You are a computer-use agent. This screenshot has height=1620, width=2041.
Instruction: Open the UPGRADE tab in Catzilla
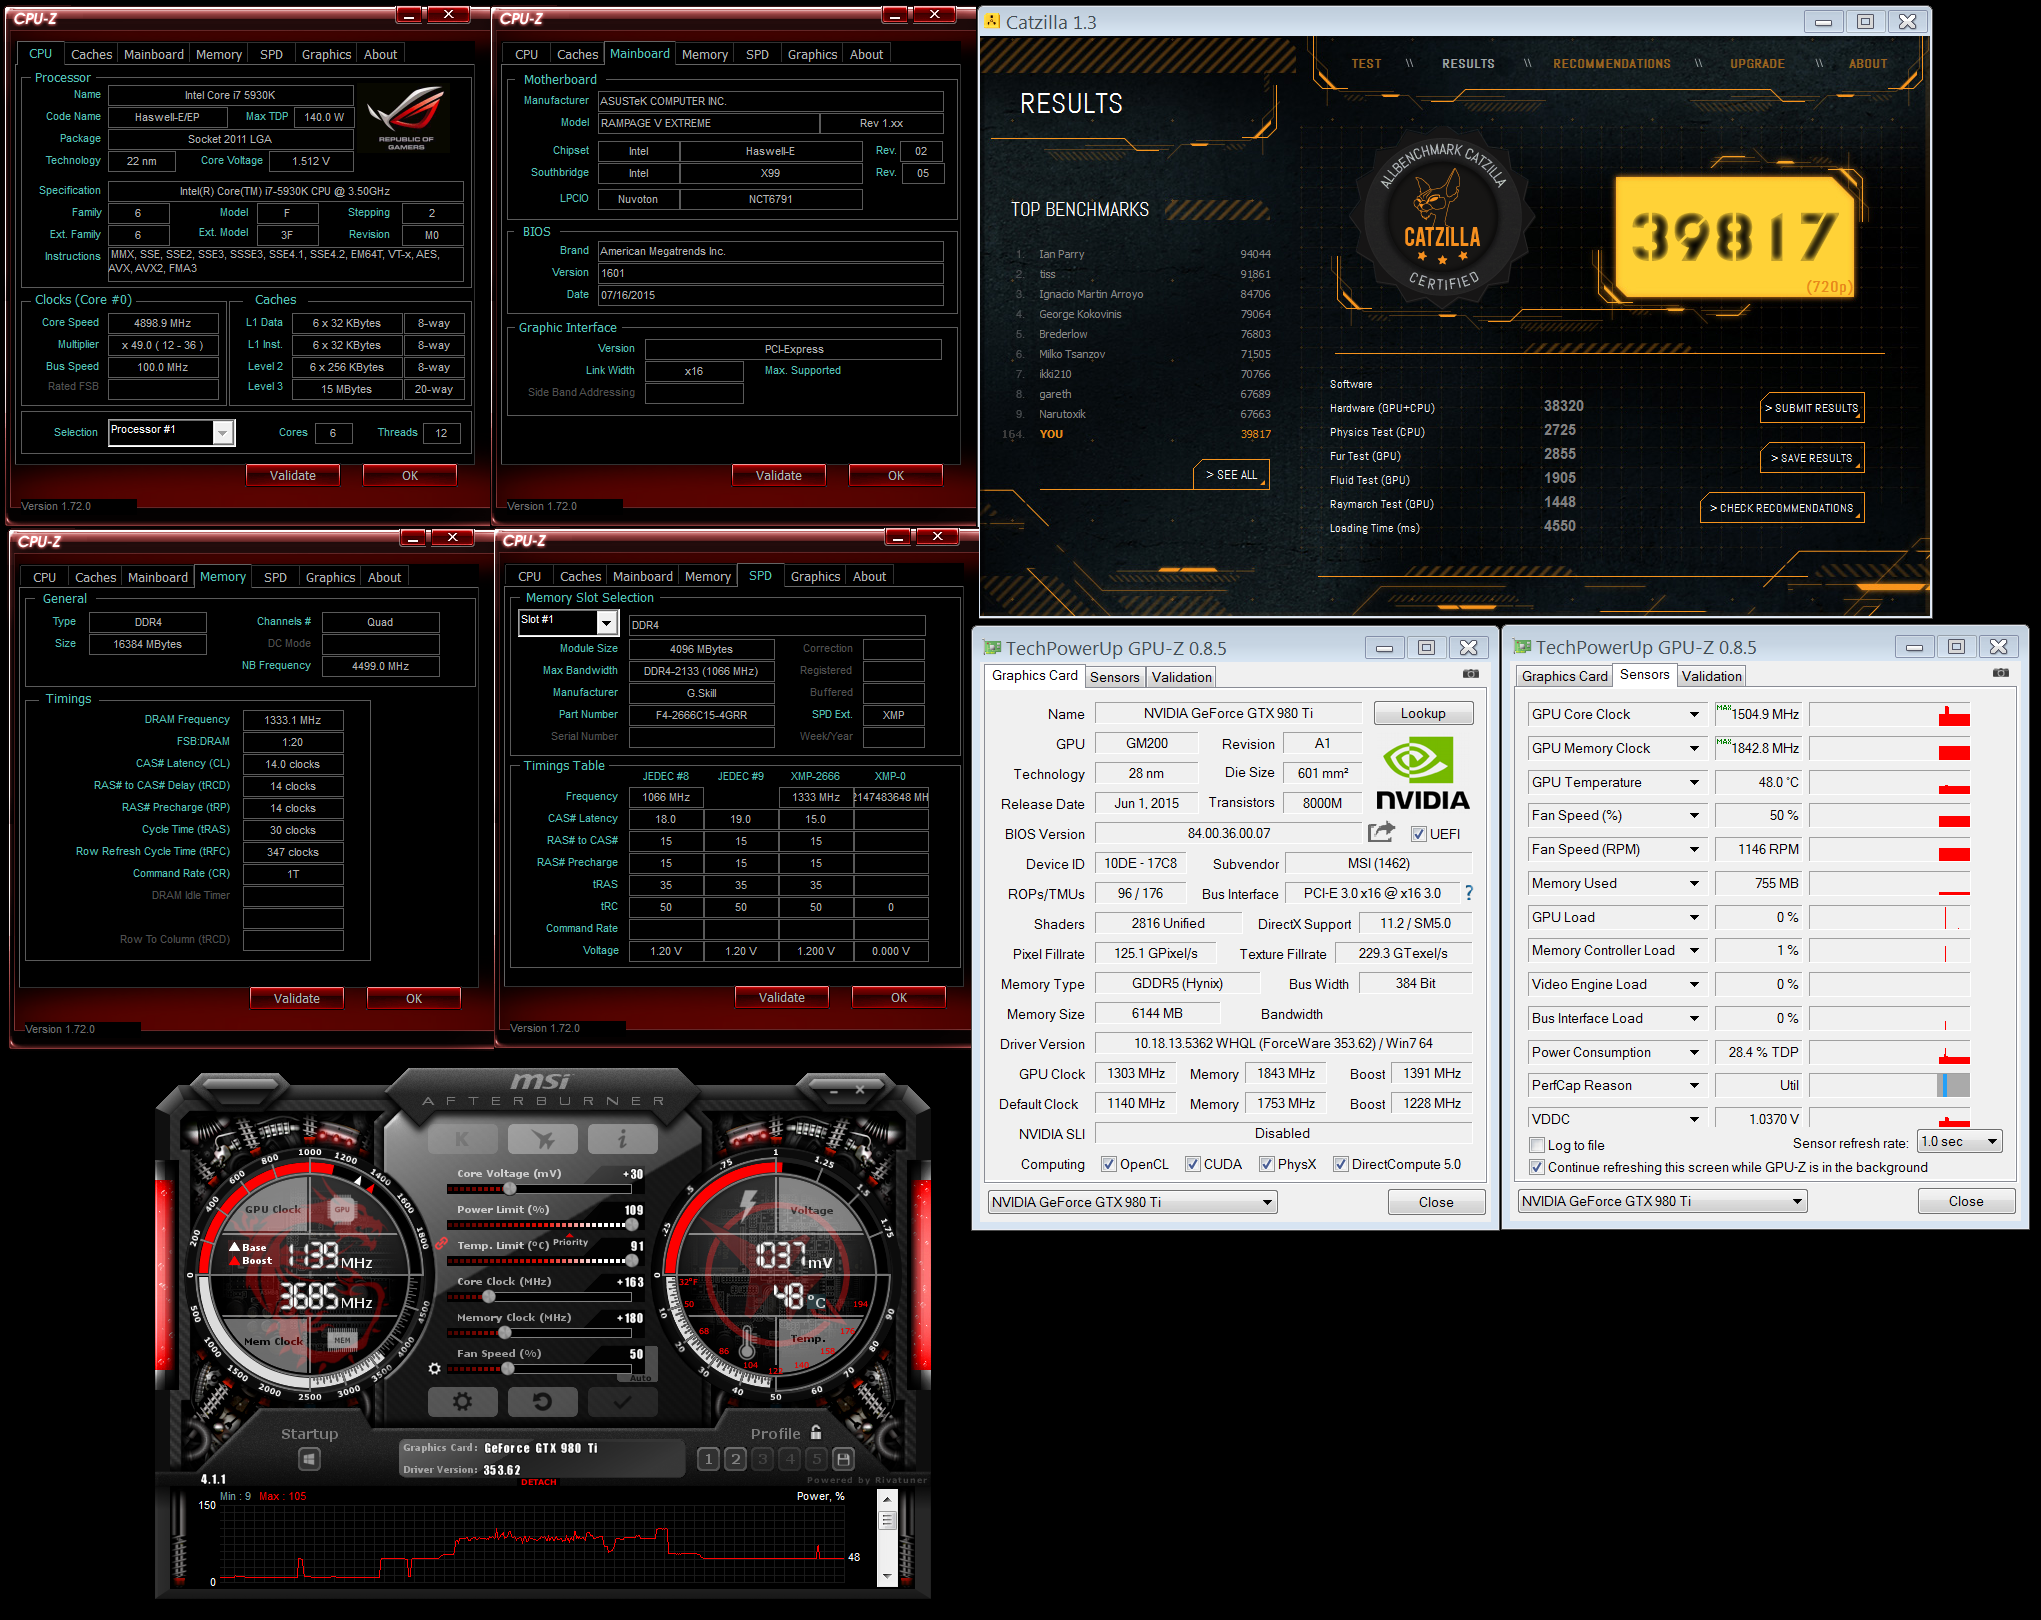click(x=1757, y=63)
